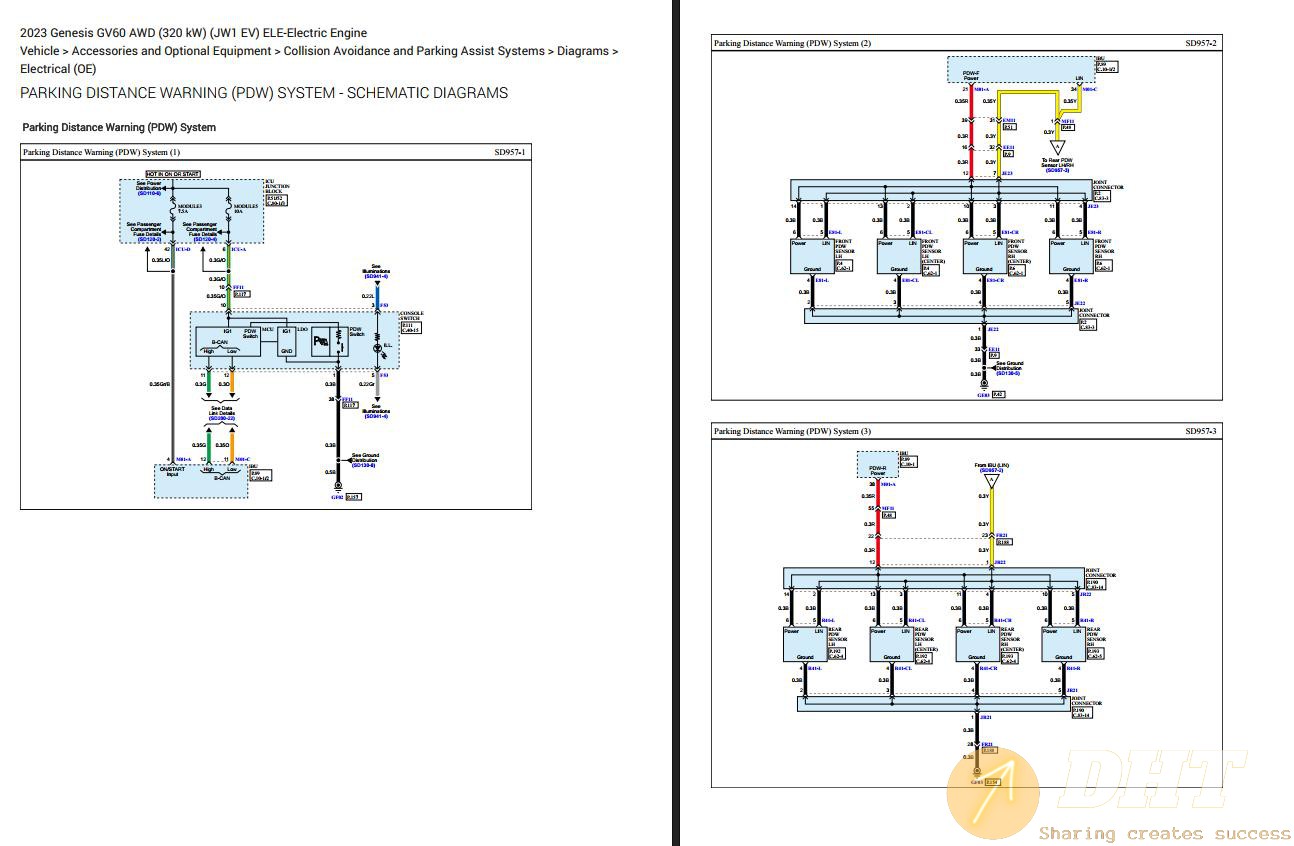
Task: Click the 'REAR PDW SENSOR LH (CENTER)' label
Action: click(925, 638)
